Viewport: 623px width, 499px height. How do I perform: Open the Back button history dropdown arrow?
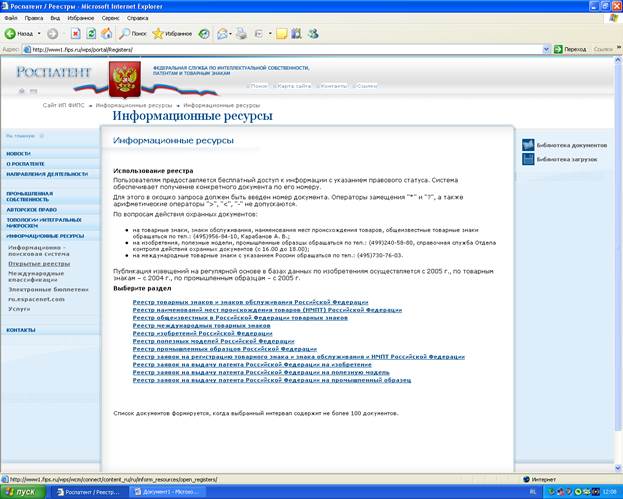coord(39,34)
